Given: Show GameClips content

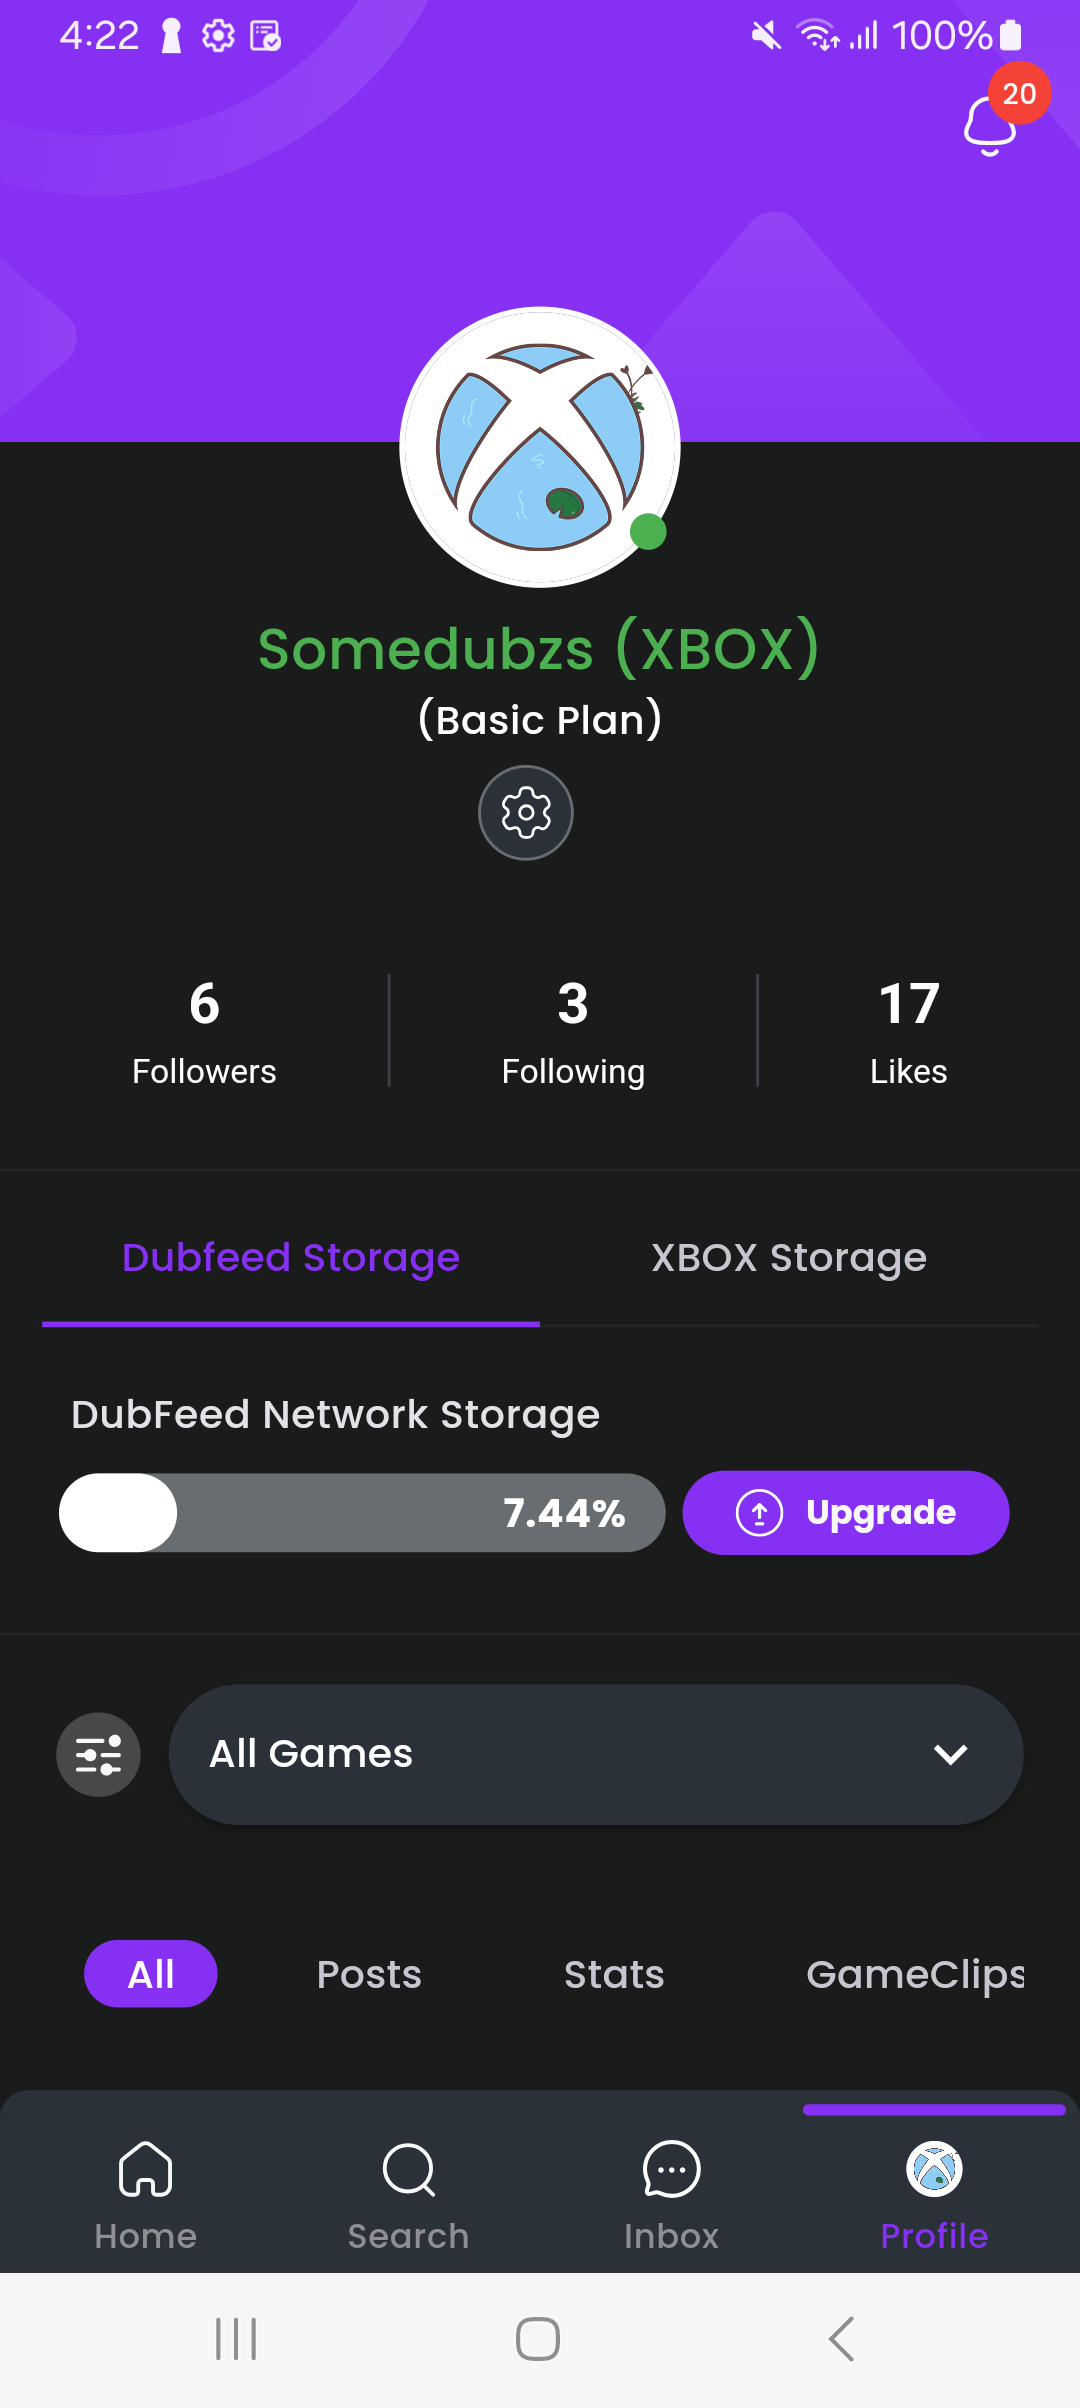Looking at the screenshot, I should click(915, 1974).
